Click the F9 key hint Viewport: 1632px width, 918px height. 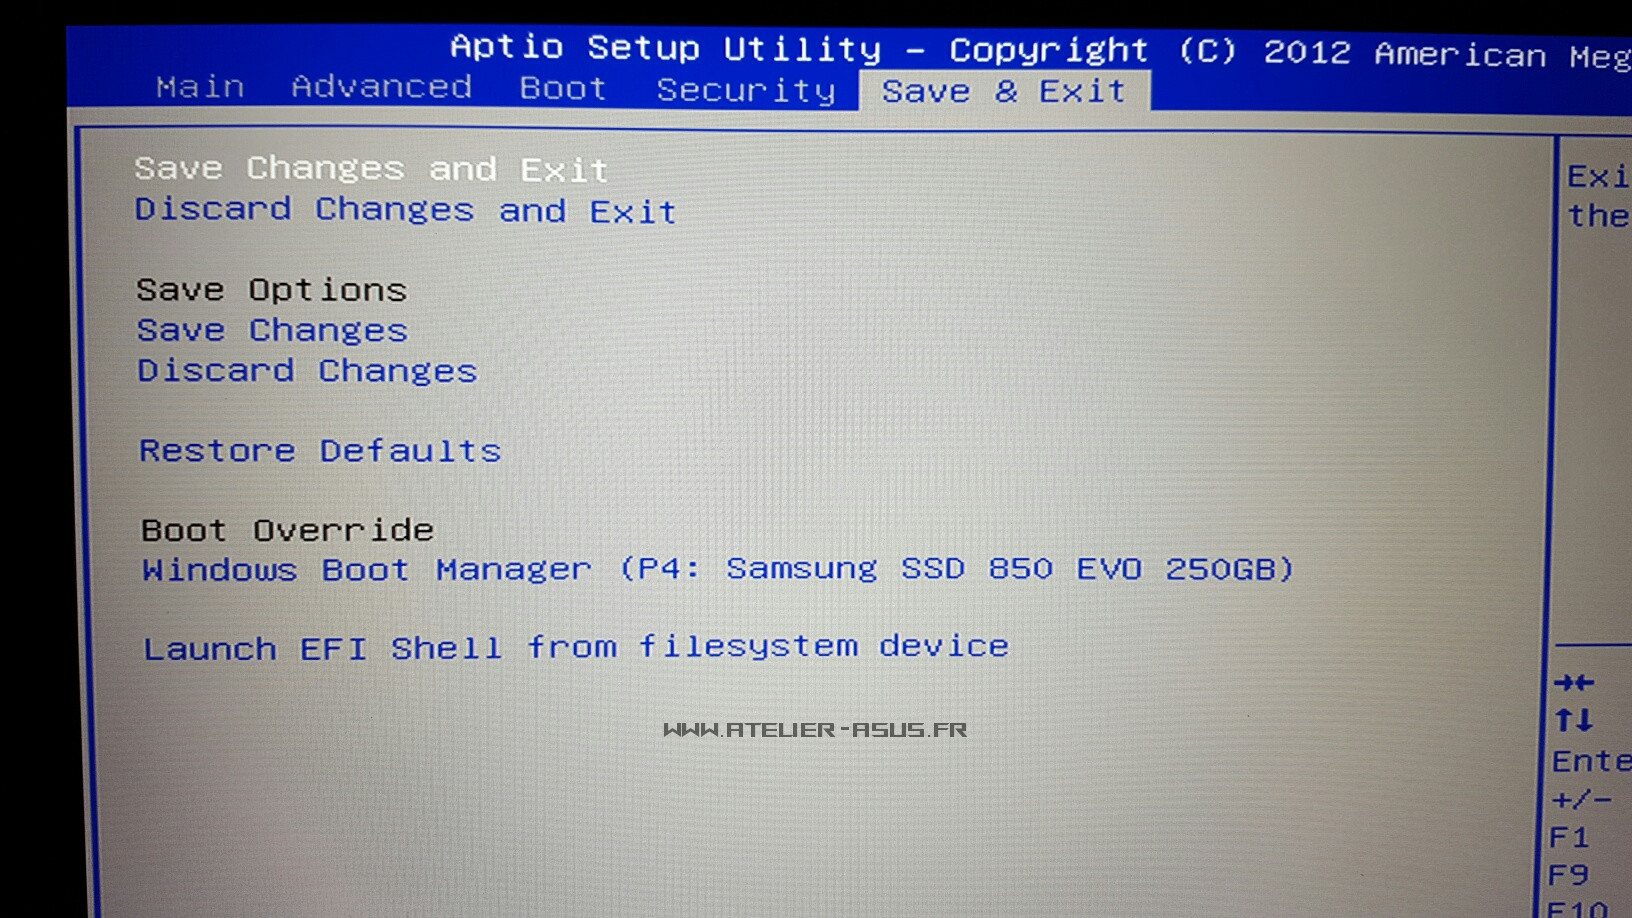pos(1568,875)
